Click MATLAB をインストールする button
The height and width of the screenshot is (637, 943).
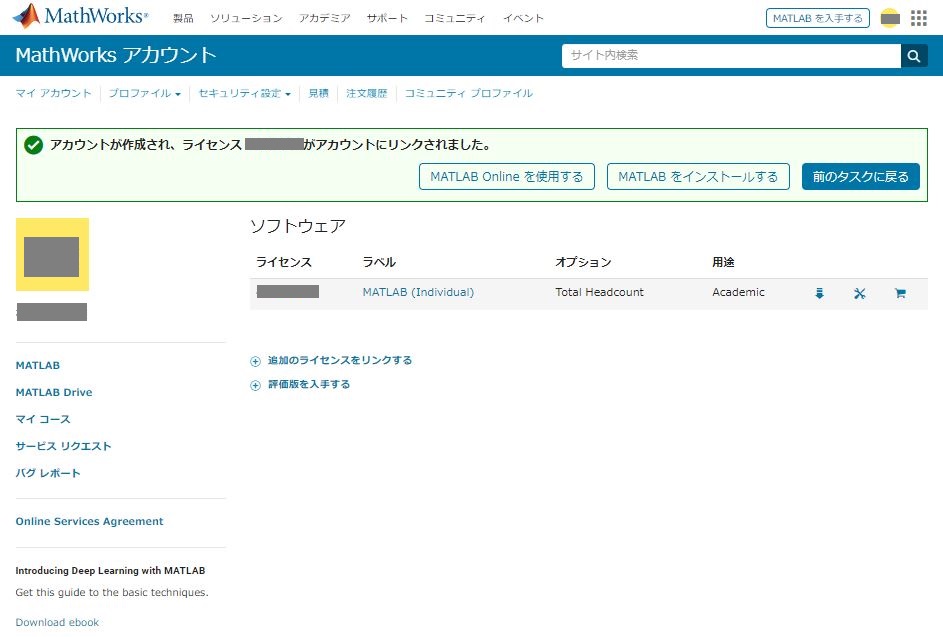point(698,177)
